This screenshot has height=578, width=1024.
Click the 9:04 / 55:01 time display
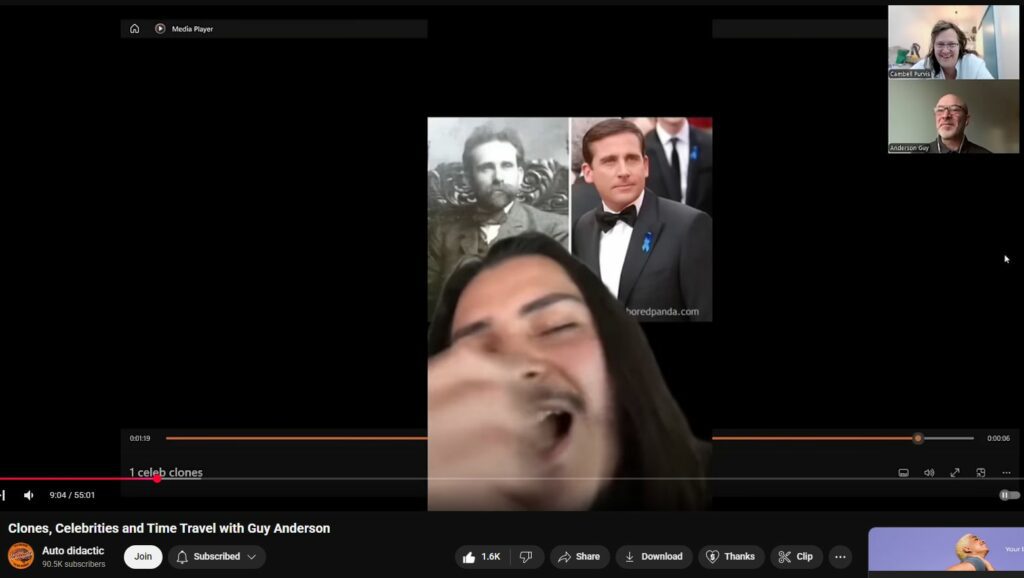point(72,495)
